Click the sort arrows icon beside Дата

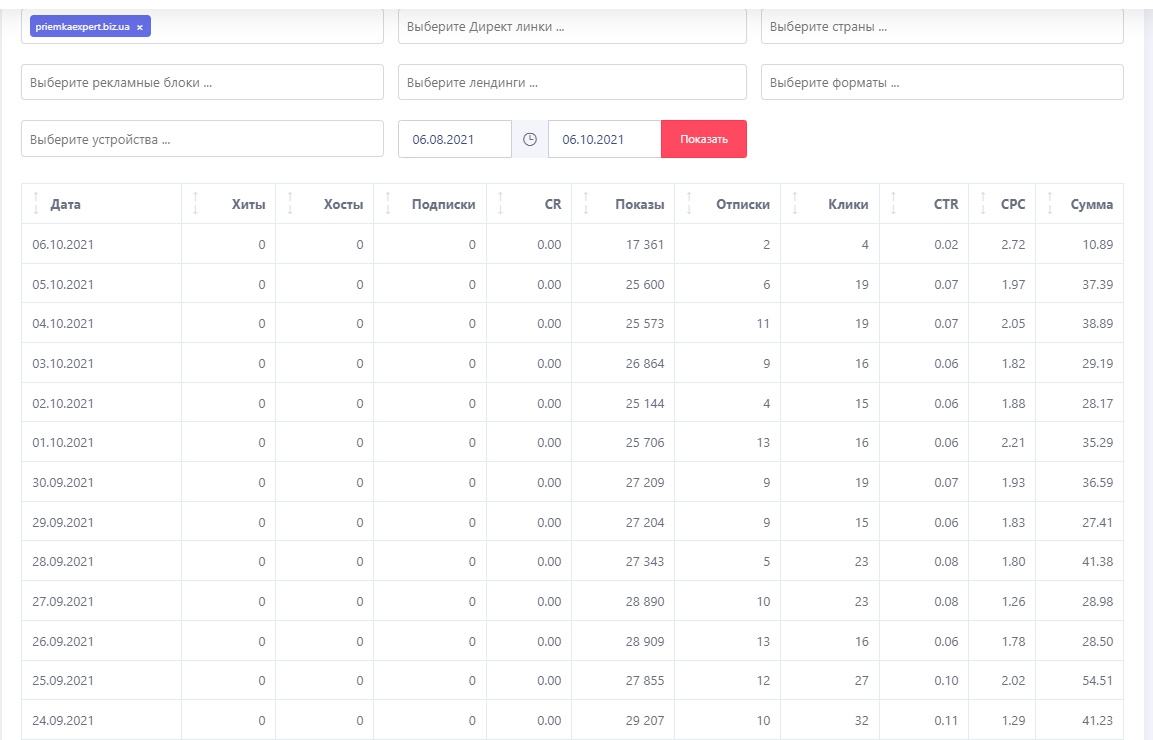tap(36, 204)
